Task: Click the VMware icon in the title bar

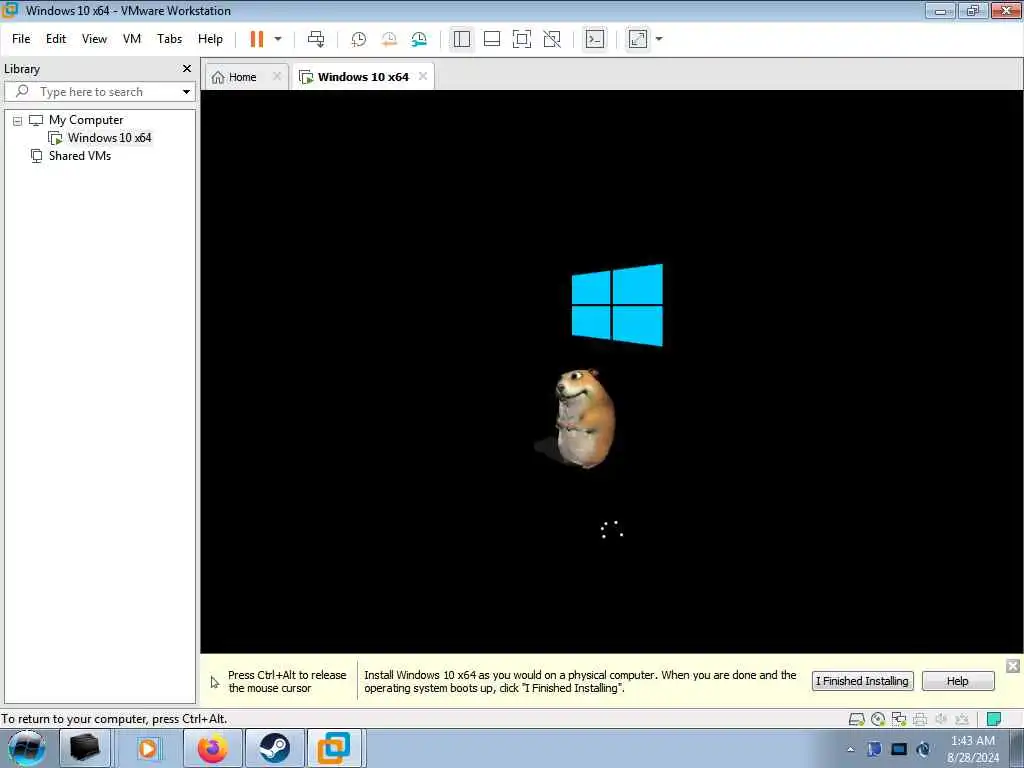Action: click(9, 10)
